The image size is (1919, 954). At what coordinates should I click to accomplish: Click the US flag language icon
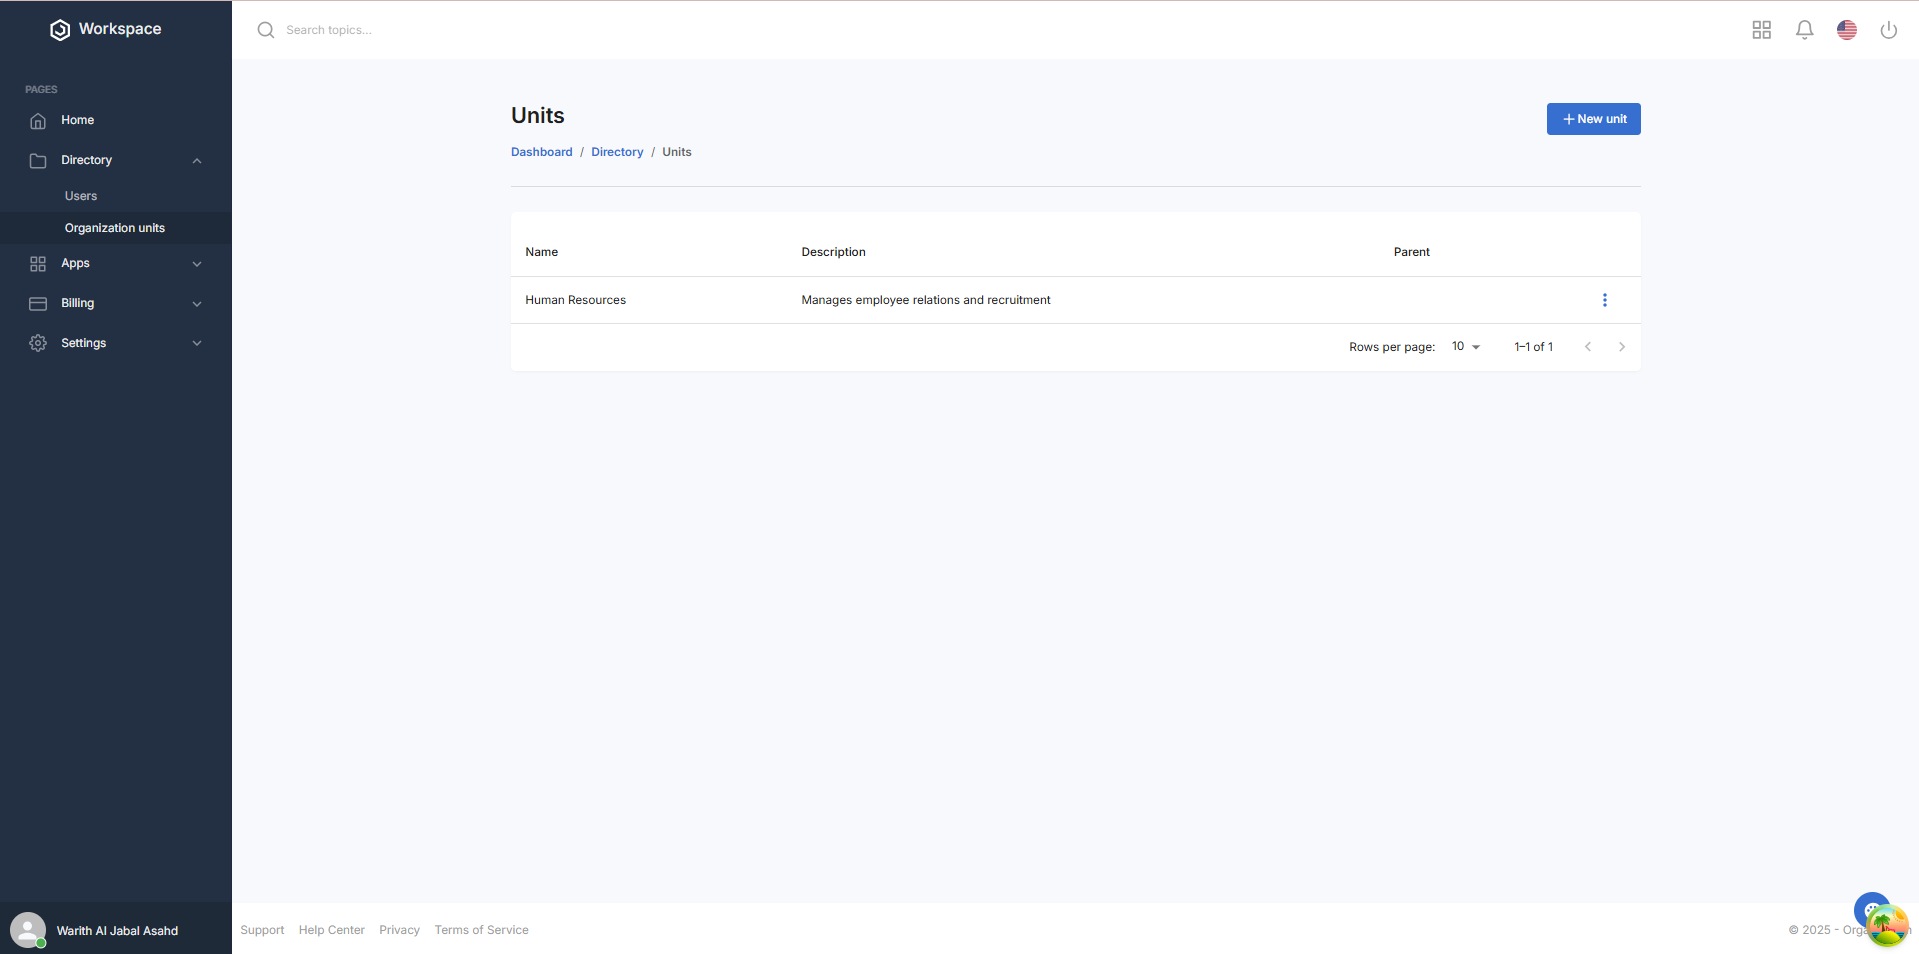point(1846,30)
